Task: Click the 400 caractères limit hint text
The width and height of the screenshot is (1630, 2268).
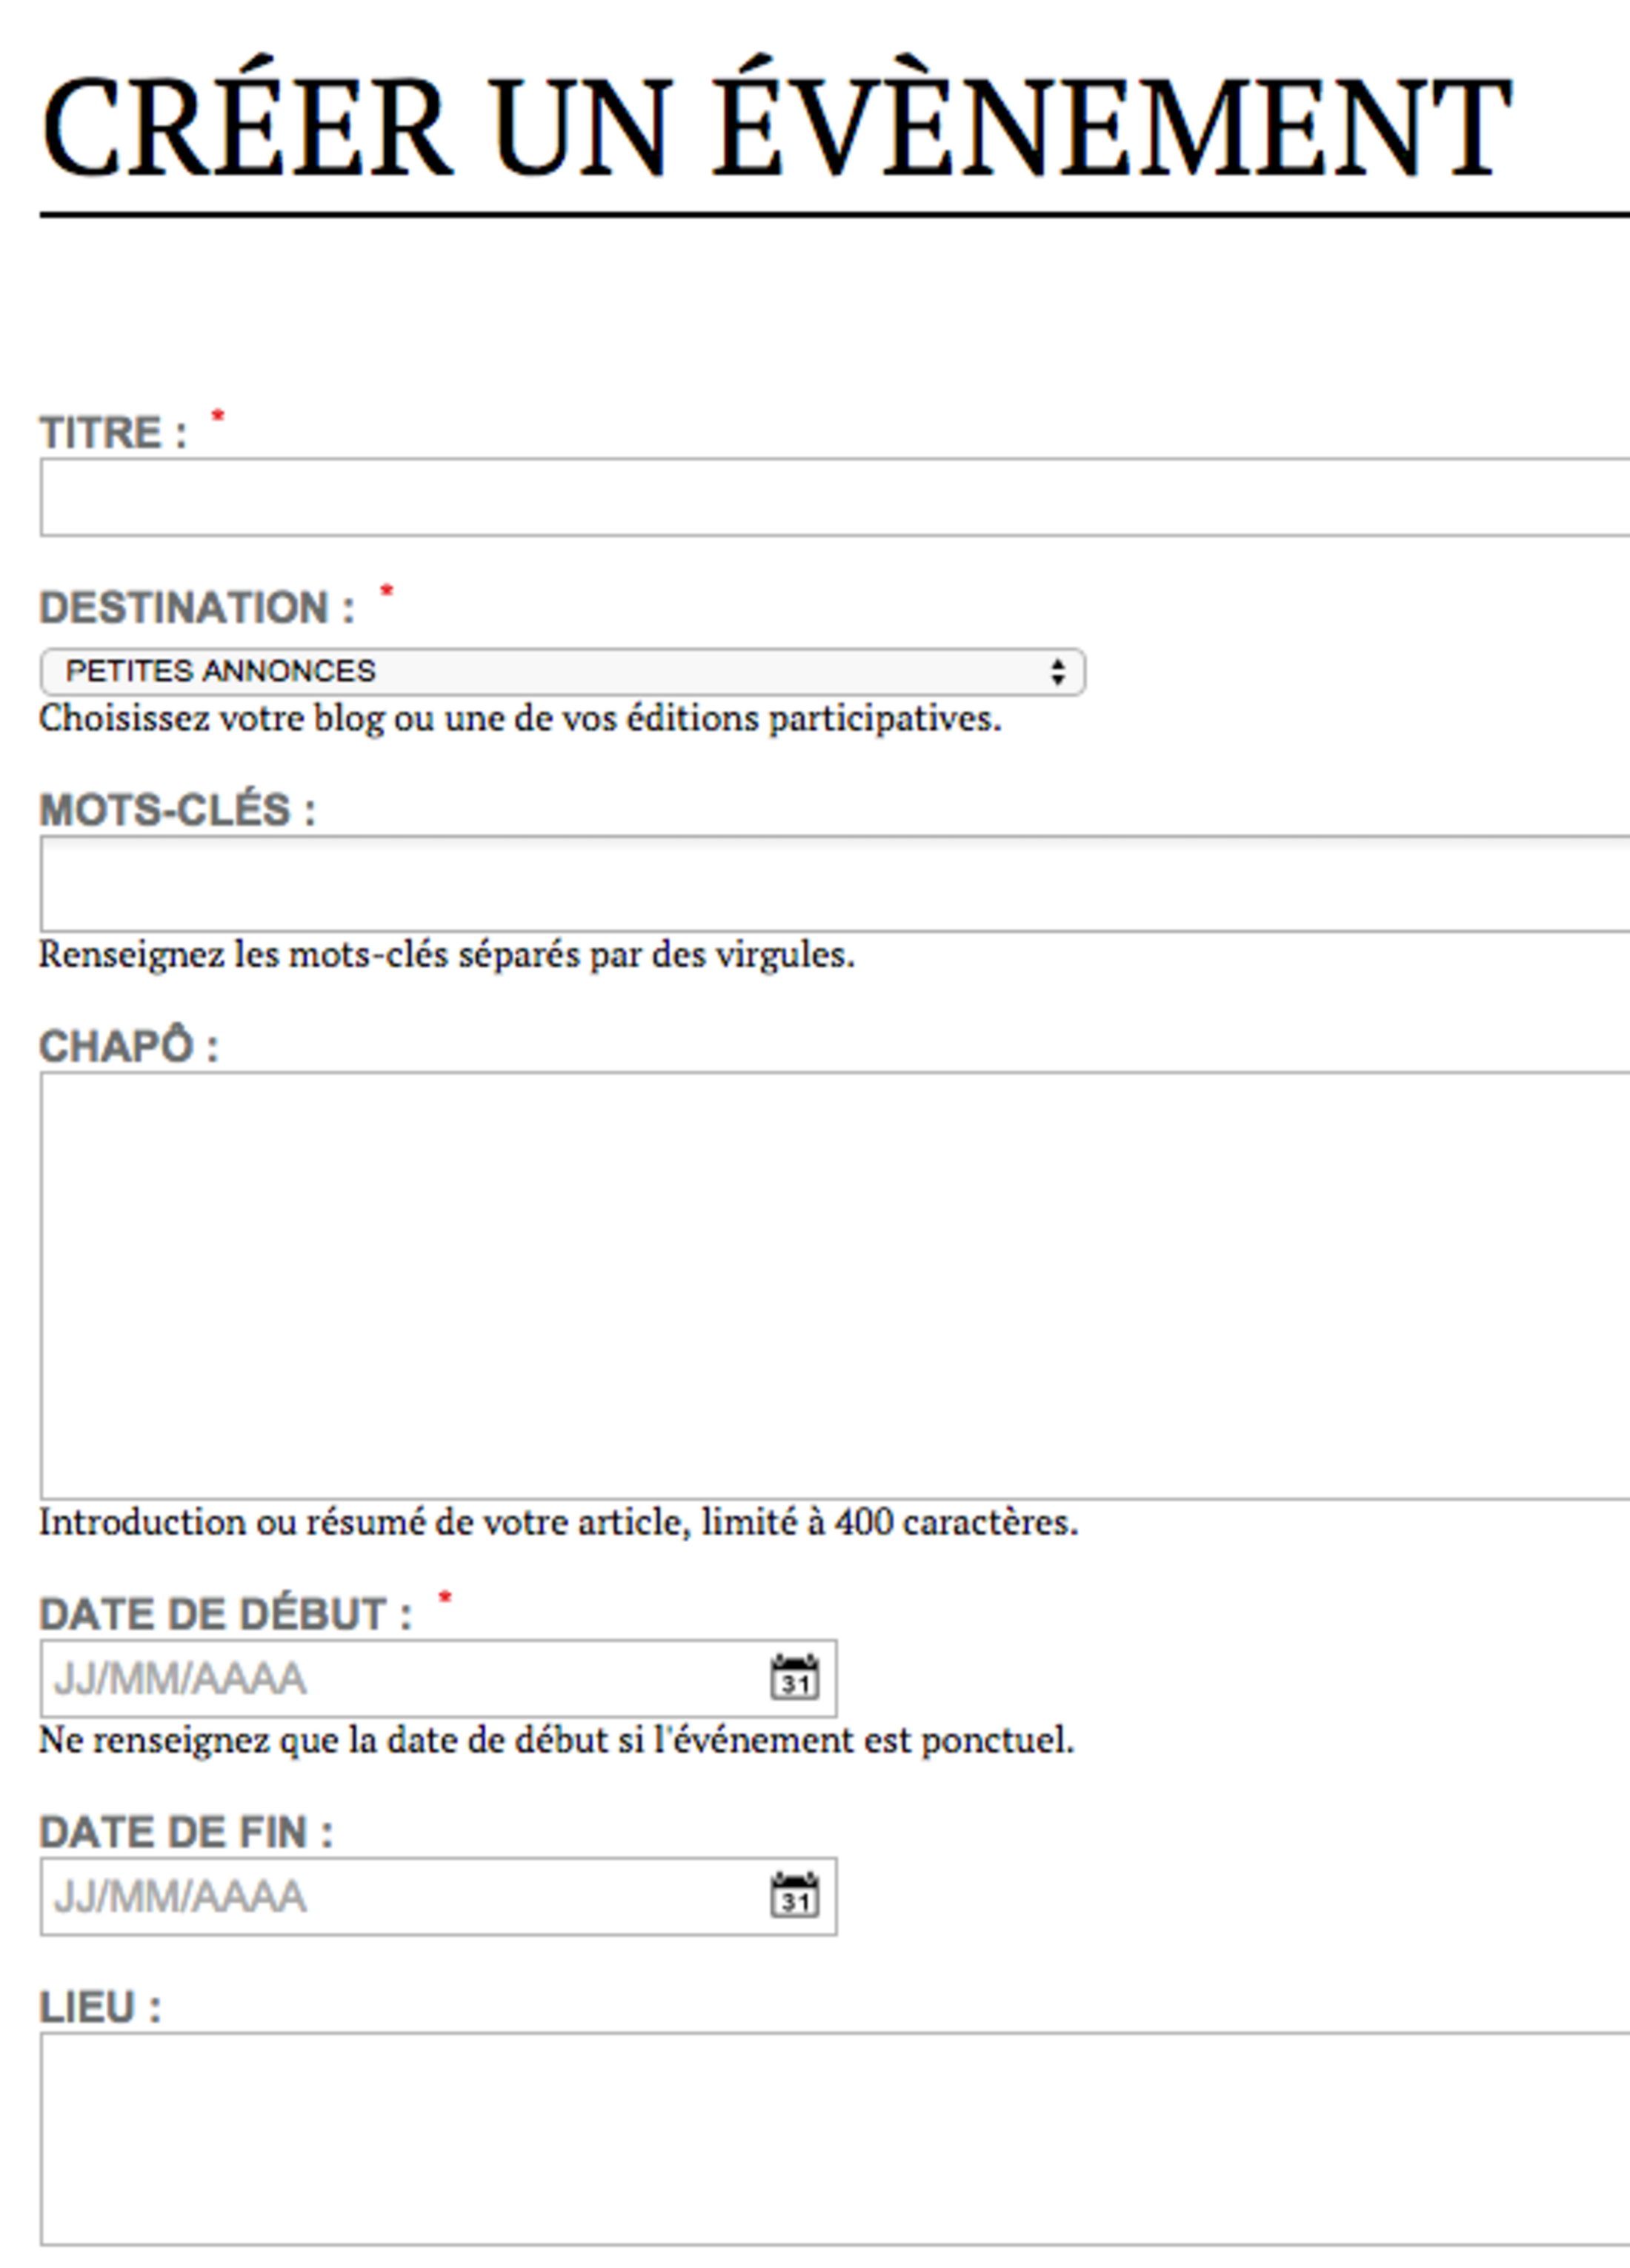Action: point(558,1522)
